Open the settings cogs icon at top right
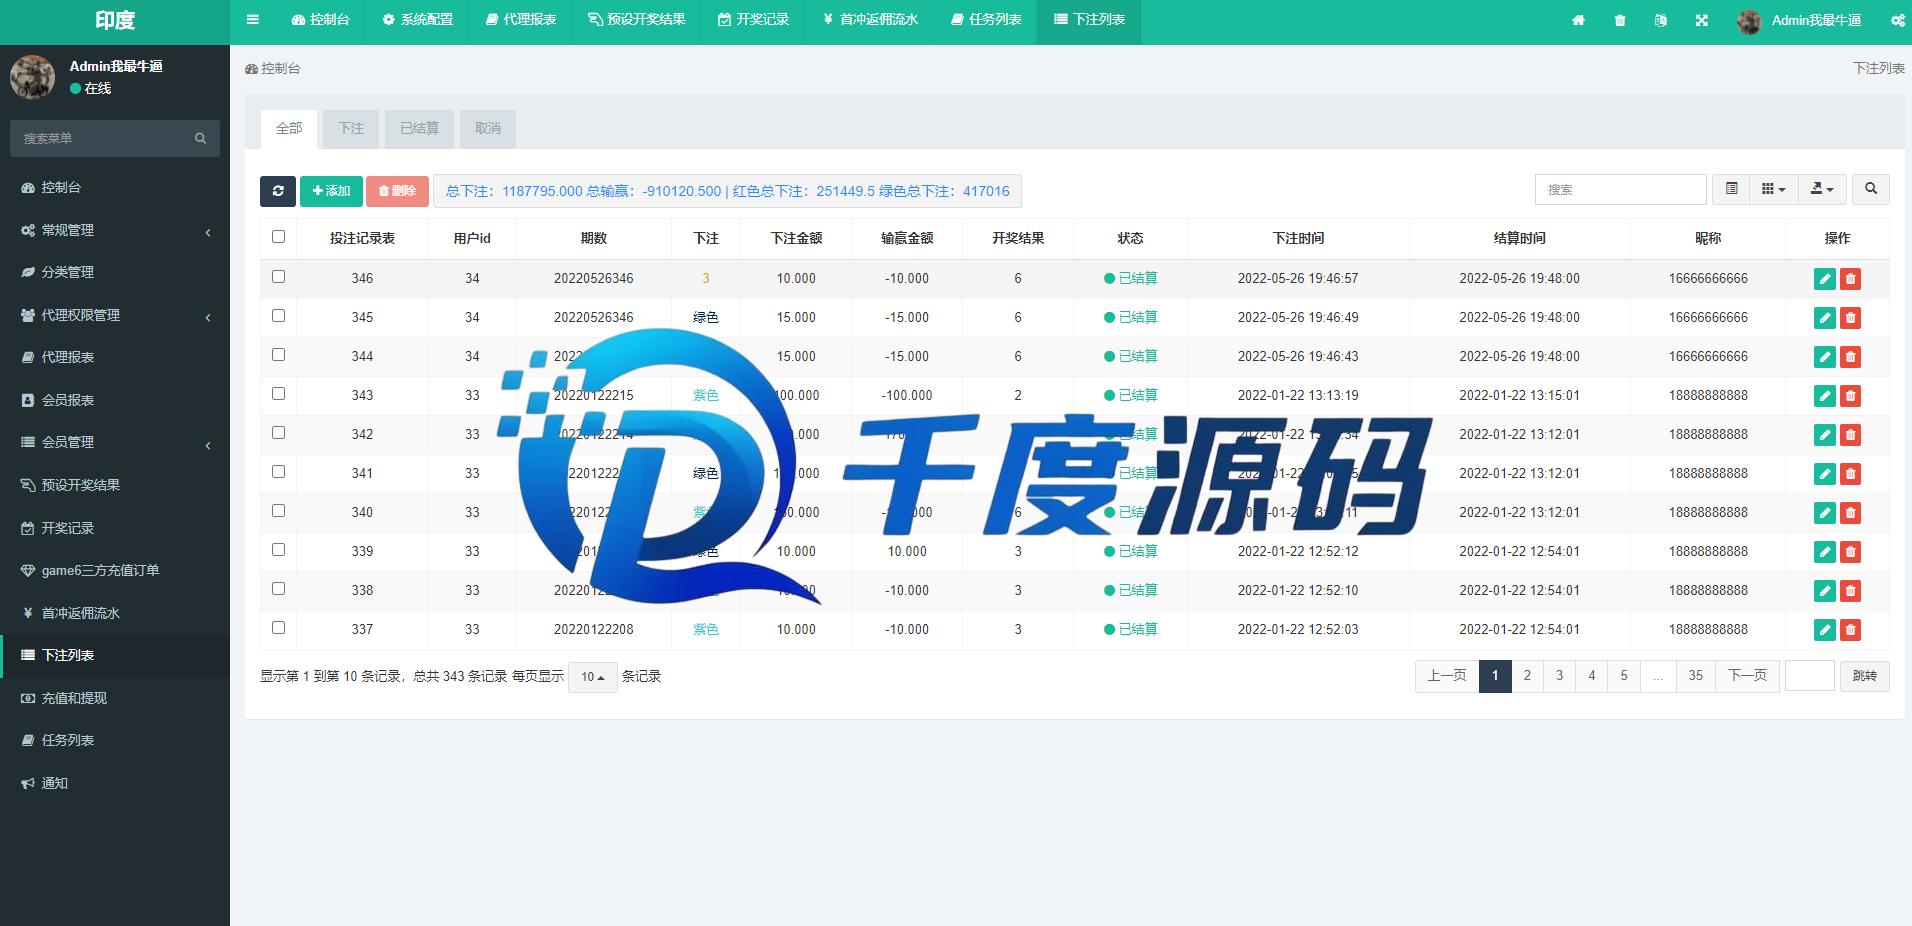The height and width of the screenshot is (926, 1912). (1897, 20)
